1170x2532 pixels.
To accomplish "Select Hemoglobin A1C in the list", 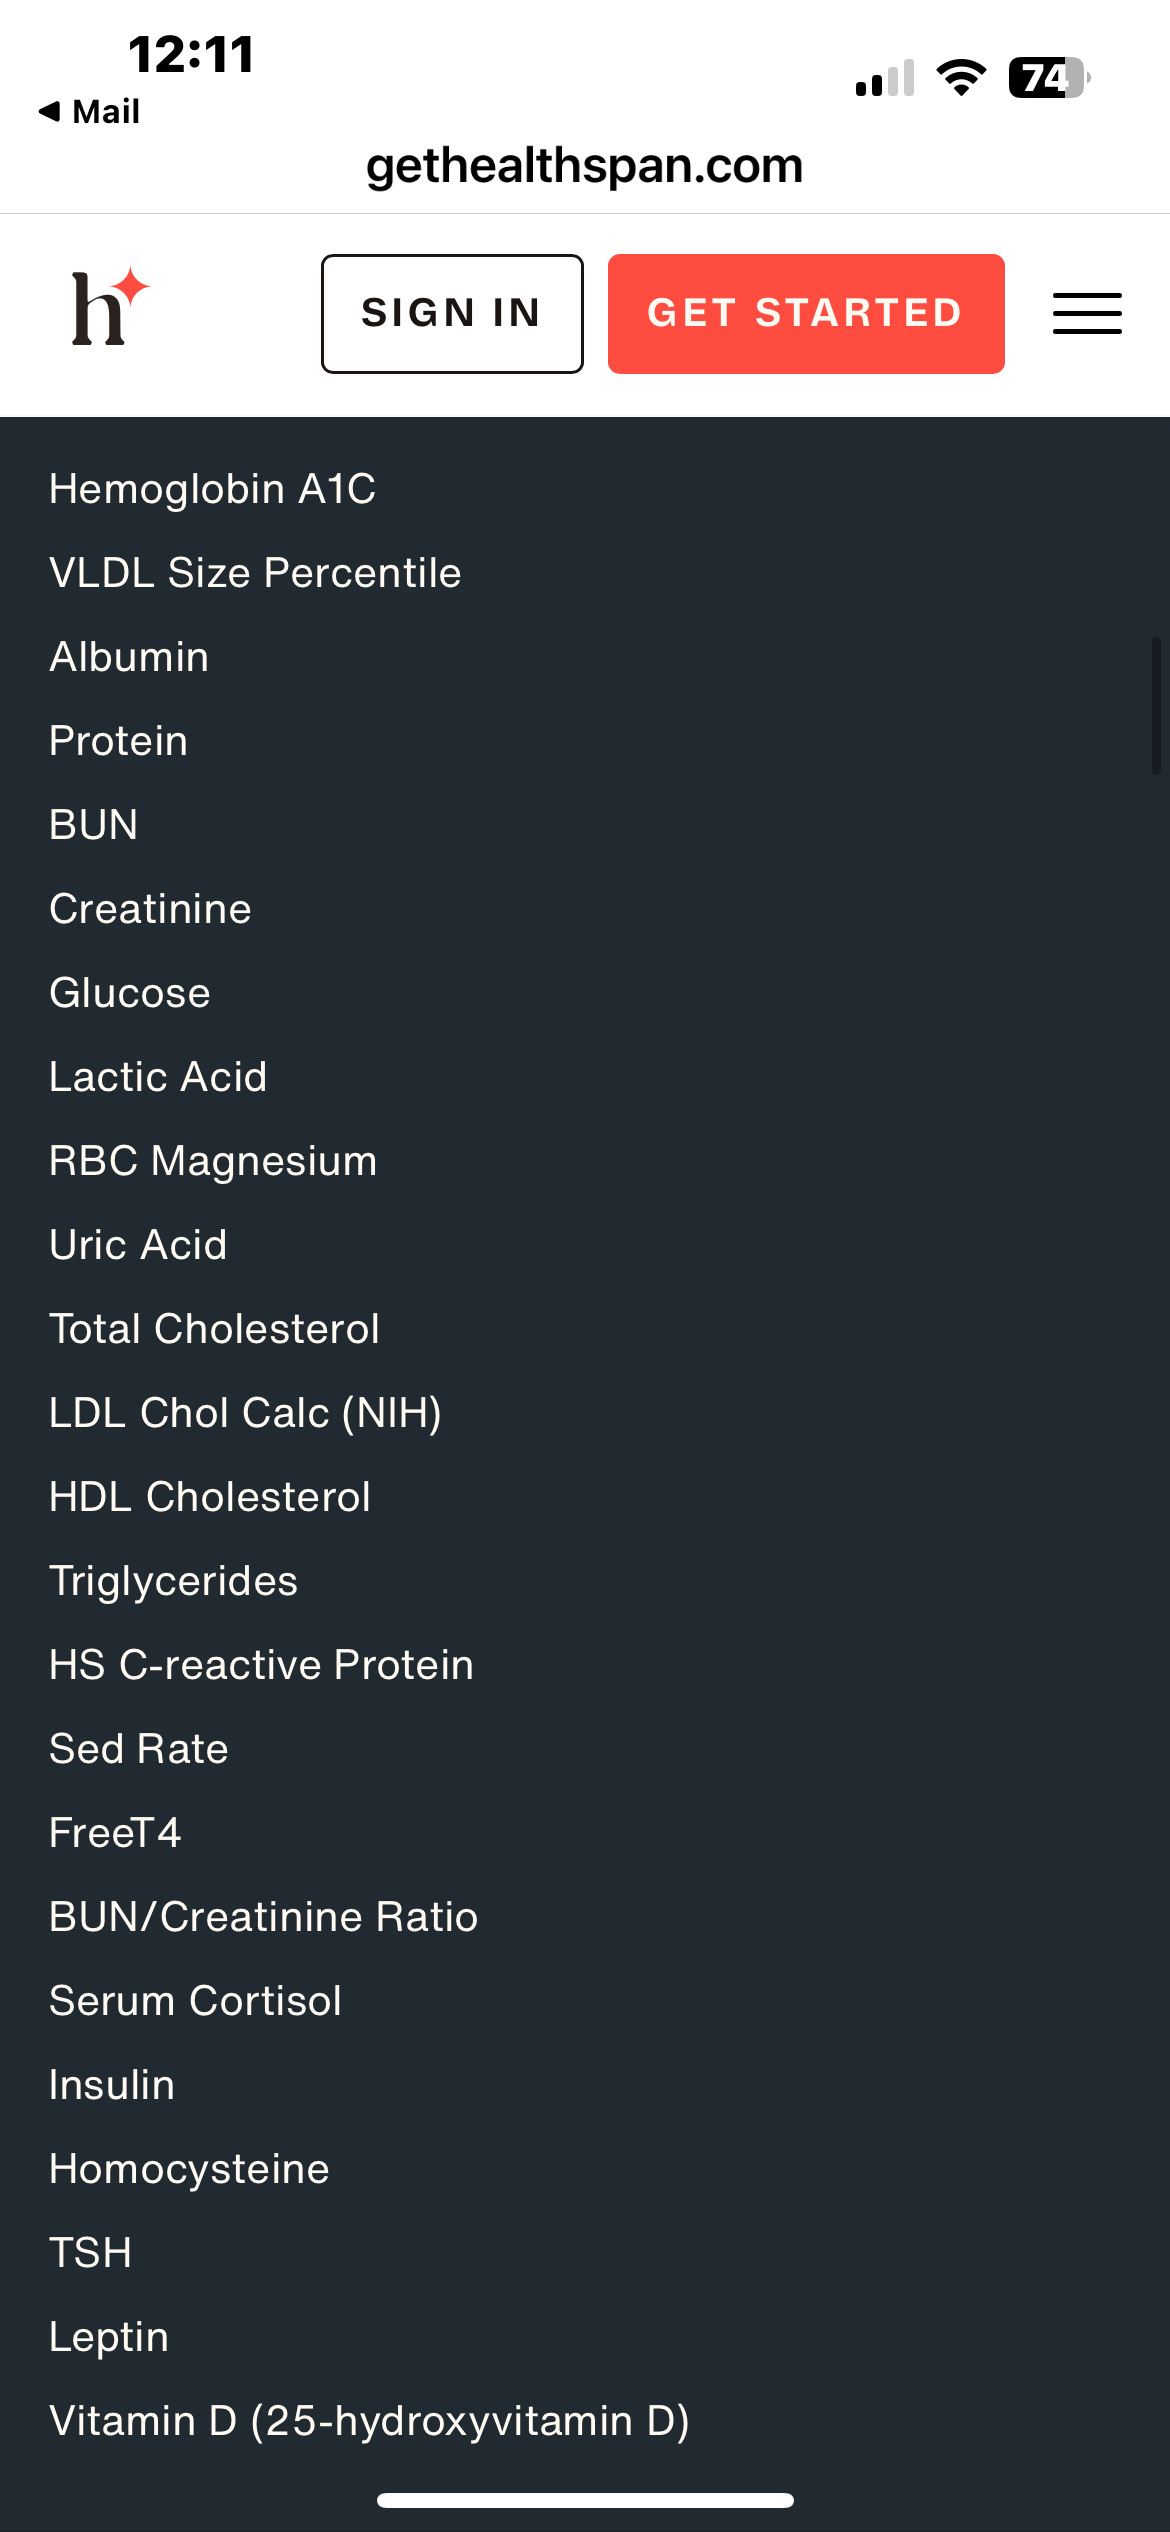I will point(213,490).
